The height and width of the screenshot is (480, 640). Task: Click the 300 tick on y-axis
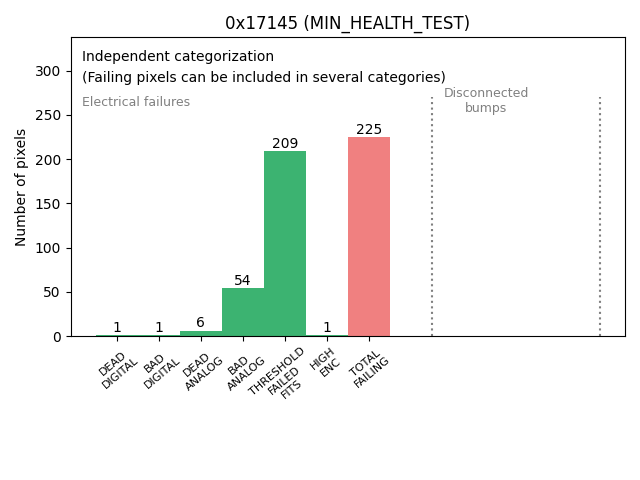(47, 71)
